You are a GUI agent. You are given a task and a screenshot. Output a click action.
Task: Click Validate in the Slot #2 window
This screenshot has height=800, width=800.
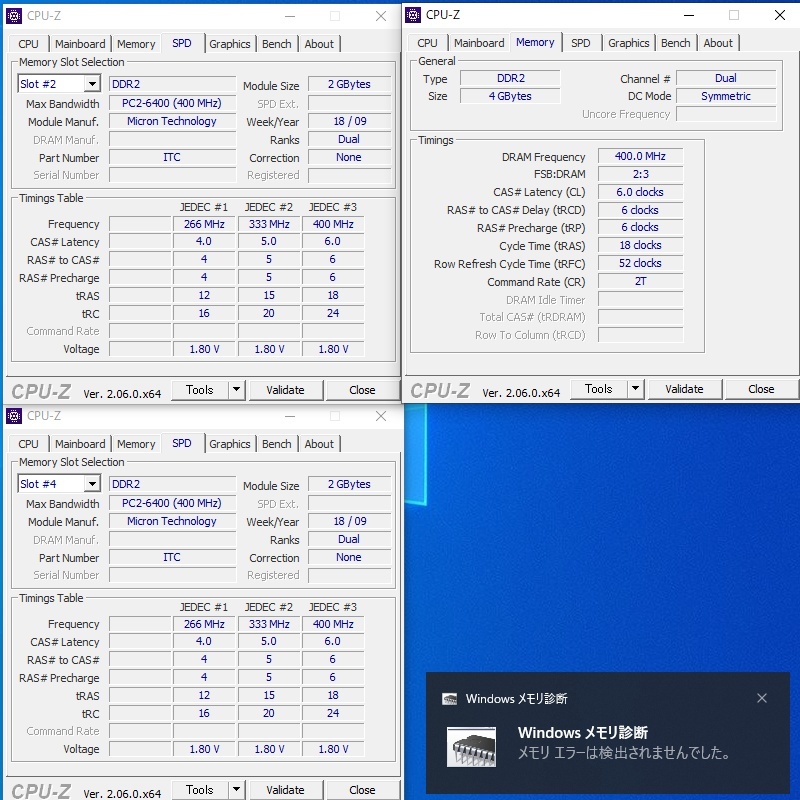[x=286, y=390]
